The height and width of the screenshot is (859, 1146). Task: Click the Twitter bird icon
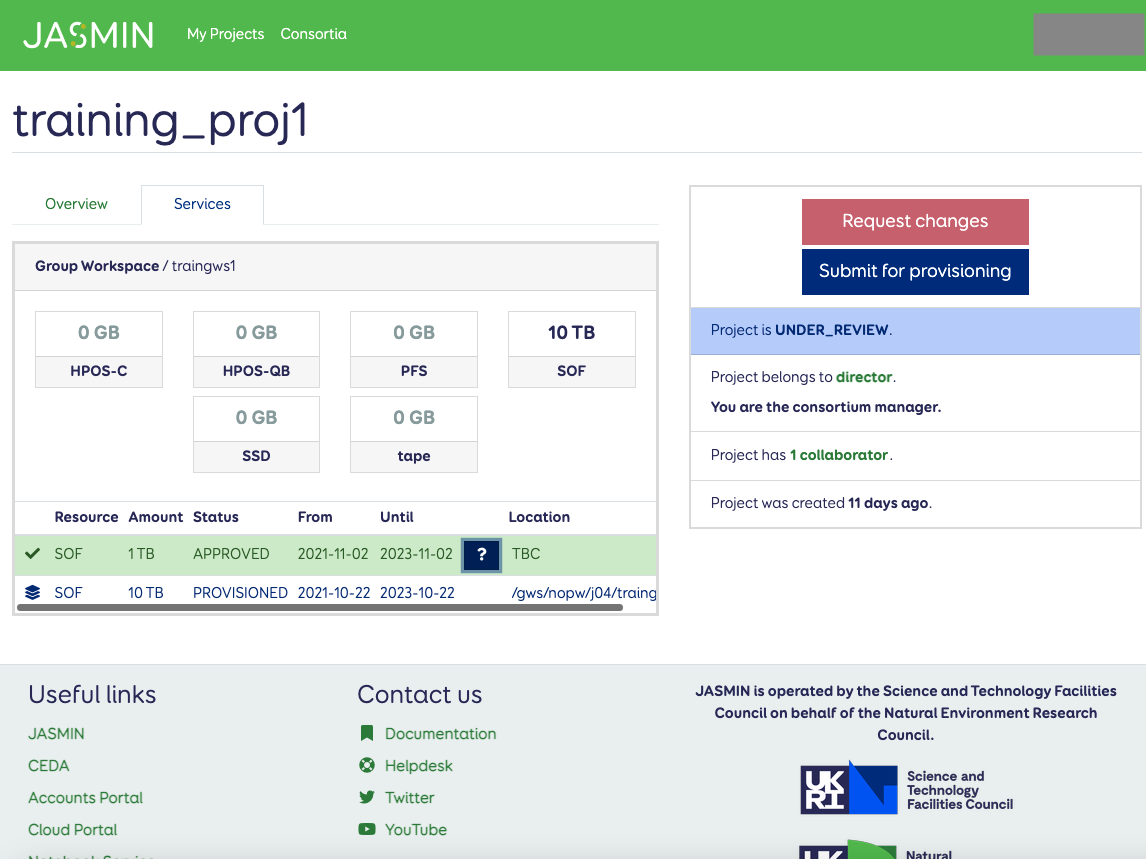click(367, 798)
